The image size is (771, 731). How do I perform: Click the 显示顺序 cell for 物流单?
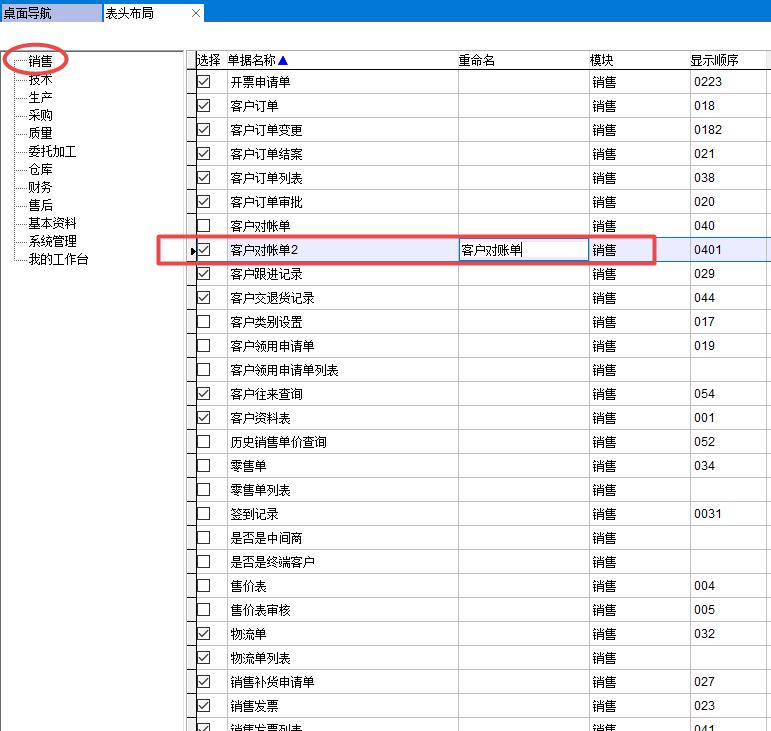coord(729,634)
